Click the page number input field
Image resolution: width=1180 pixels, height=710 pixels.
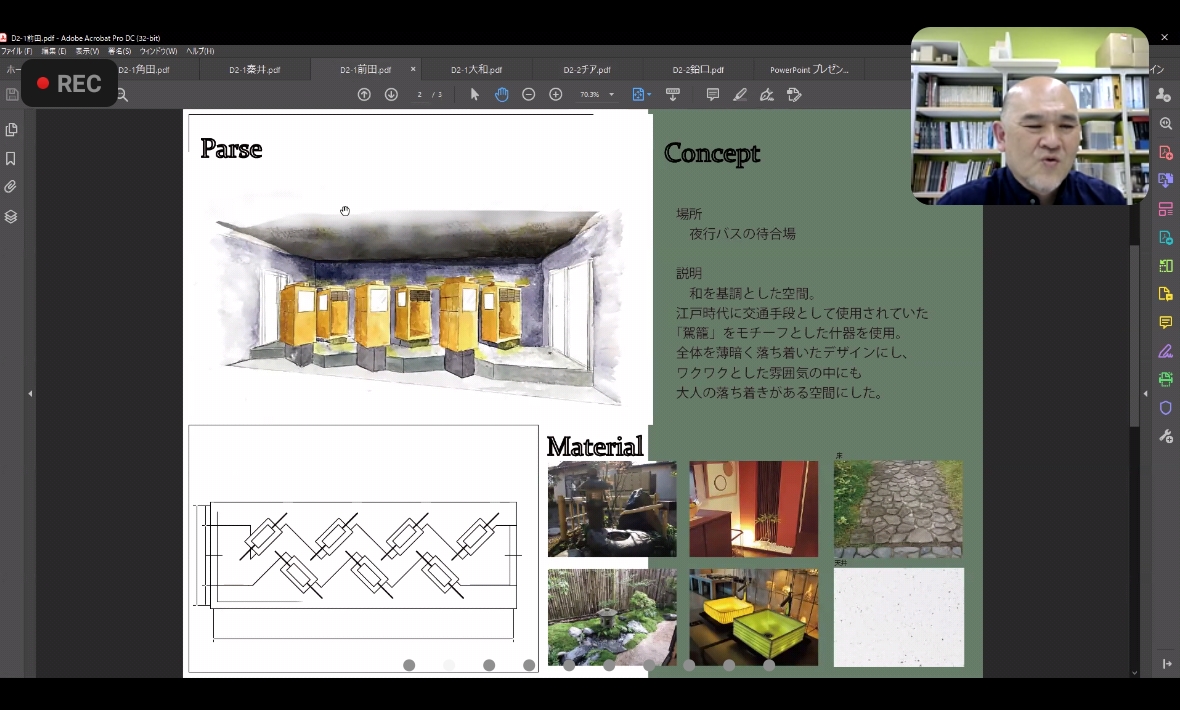tap(420, 95)
